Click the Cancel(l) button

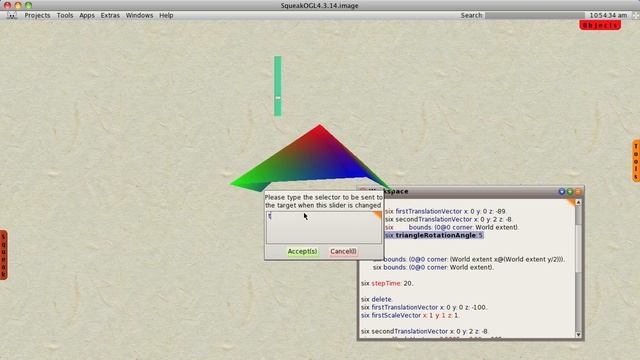click(x=343, y=251)
